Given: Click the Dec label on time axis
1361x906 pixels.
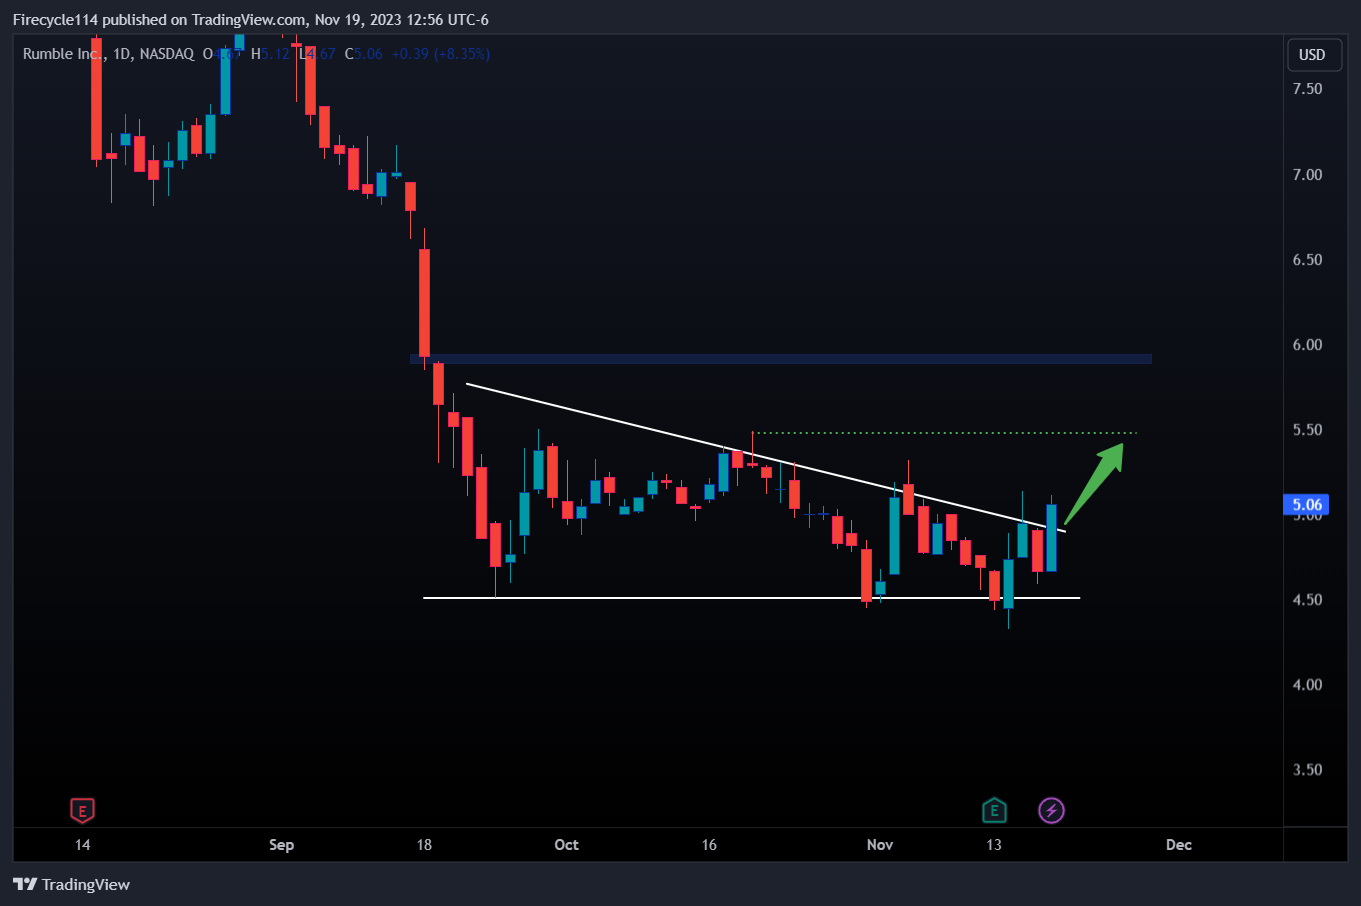Looking at the screenshot, I should (x=1179, y=845).
